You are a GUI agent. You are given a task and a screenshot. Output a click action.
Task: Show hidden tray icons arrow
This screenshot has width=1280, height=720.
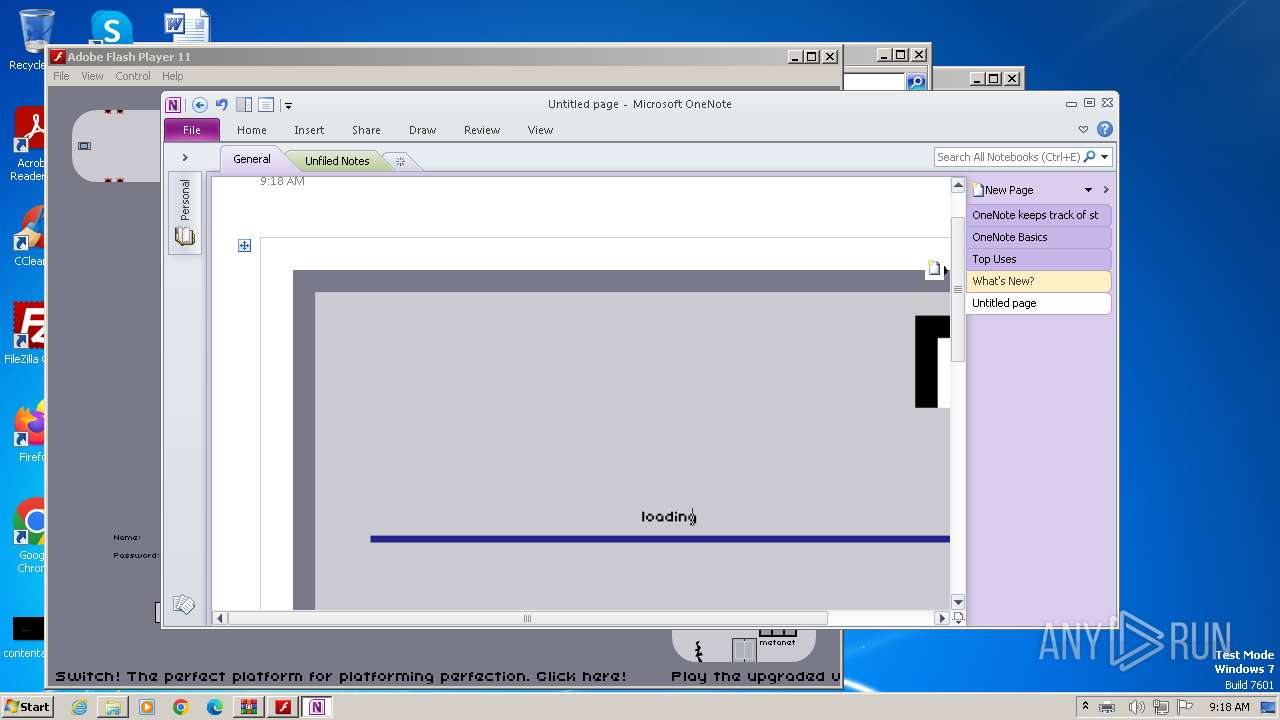click(x=1085, y=707)
